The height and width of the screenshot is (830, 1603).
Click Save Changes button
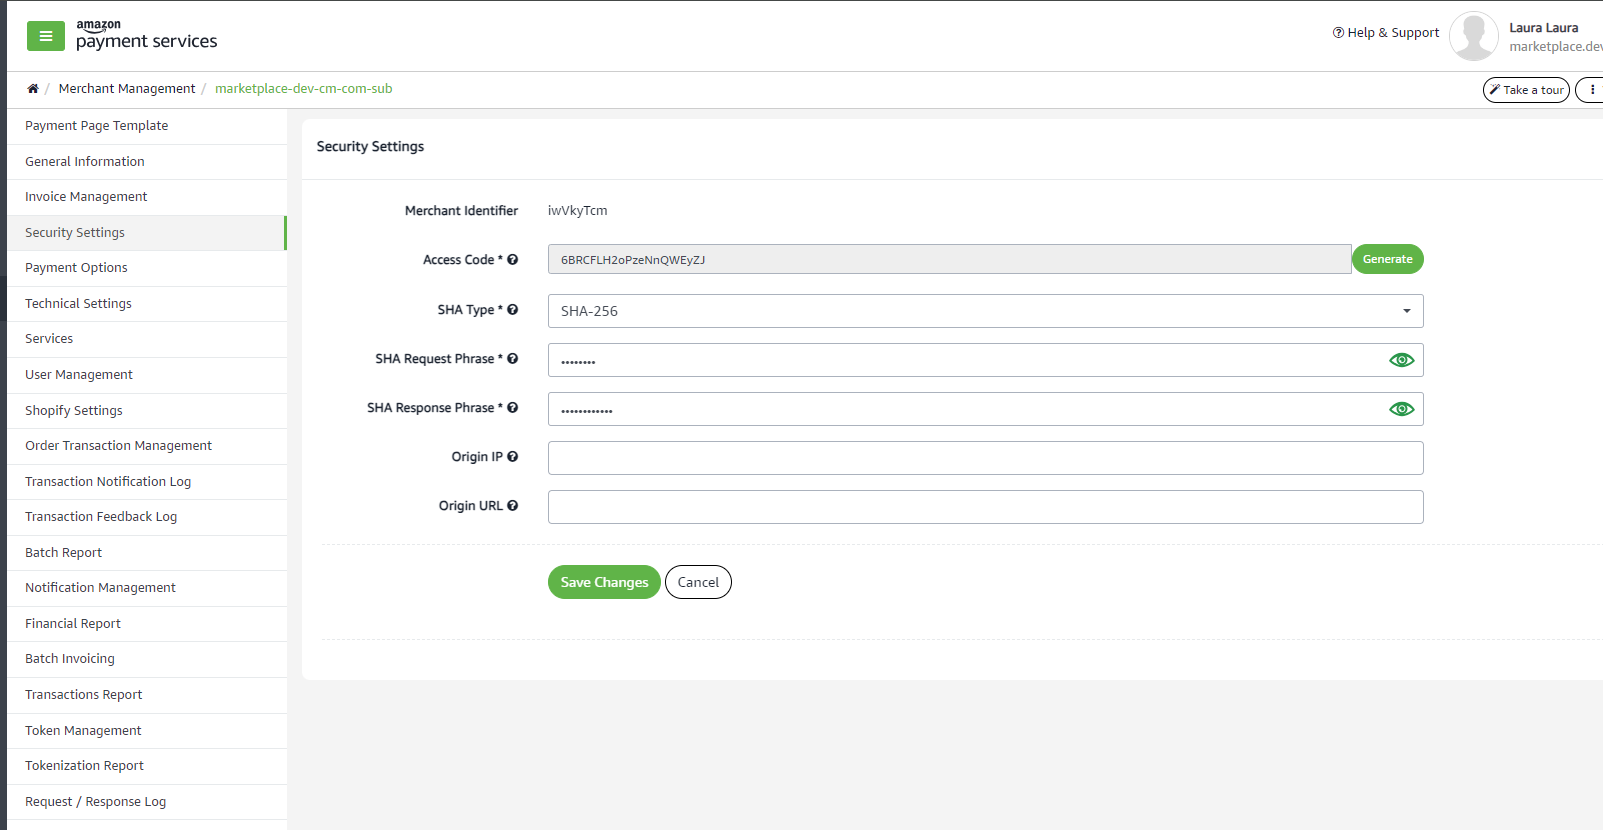[604, 582]
